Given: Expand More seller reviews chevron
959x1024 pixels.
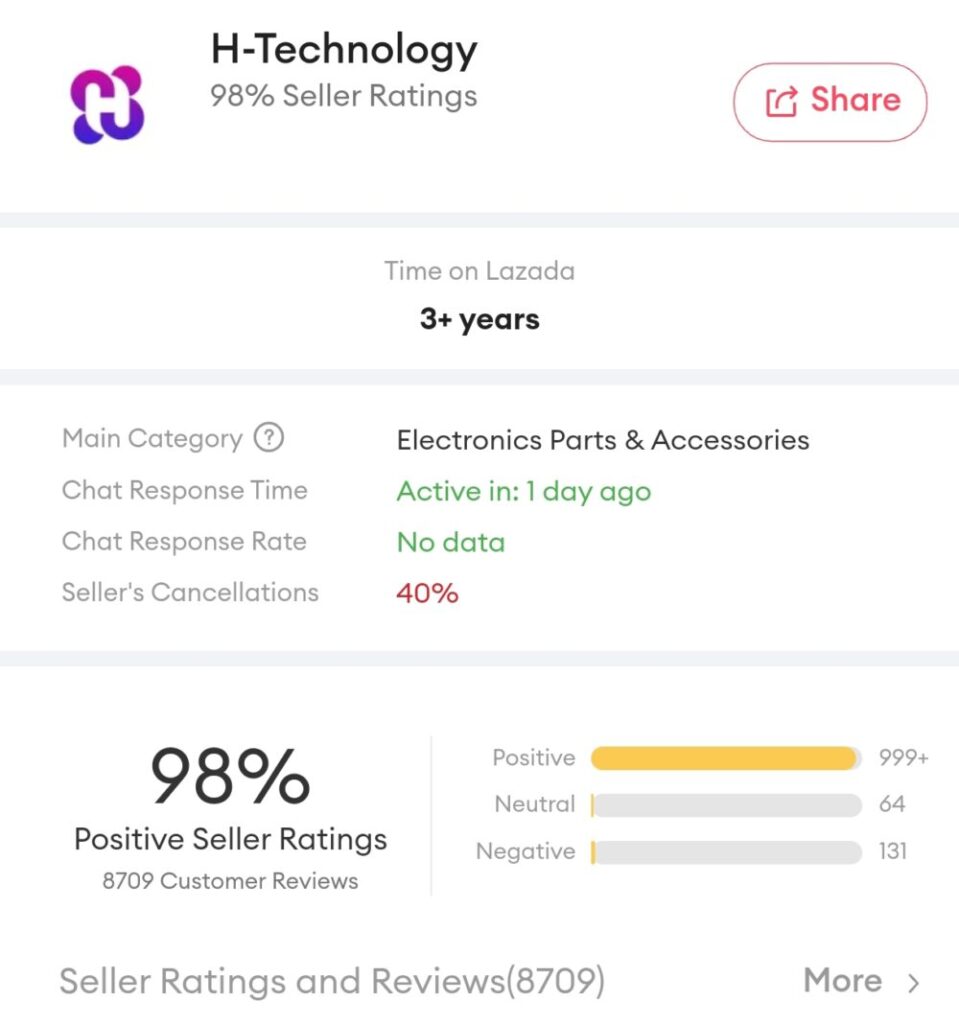Looking at the screenshot, I should tap(913, 983).
